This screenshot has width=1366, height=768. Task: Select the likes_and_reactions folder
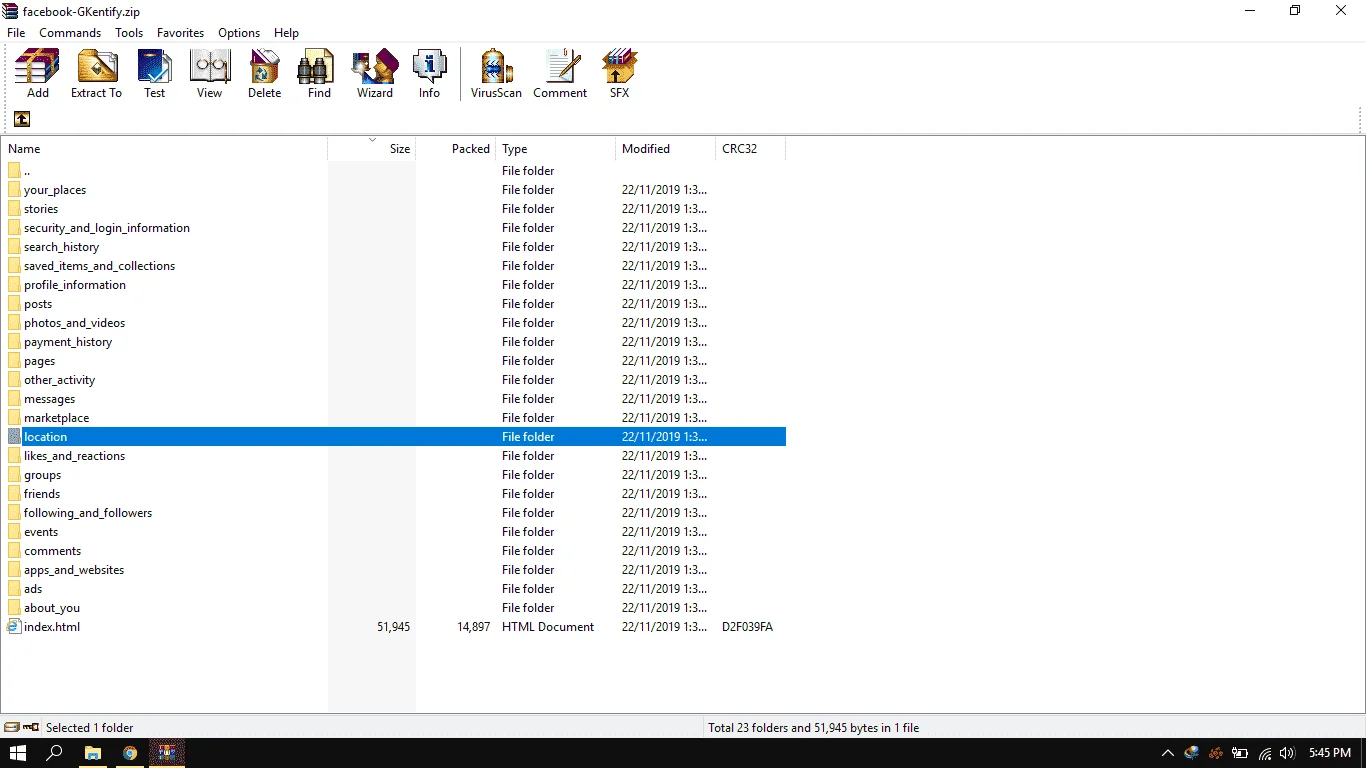(x=394, y=456)
